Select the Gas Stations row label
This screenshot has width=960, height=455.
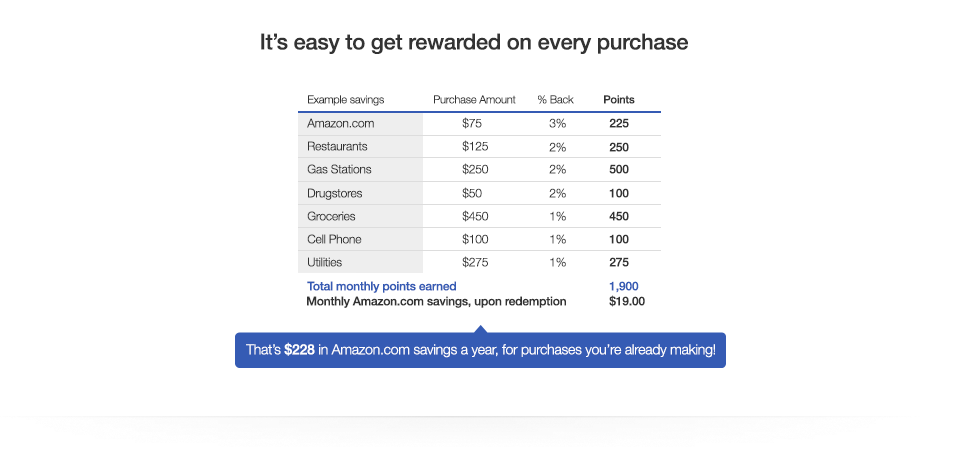339,170
